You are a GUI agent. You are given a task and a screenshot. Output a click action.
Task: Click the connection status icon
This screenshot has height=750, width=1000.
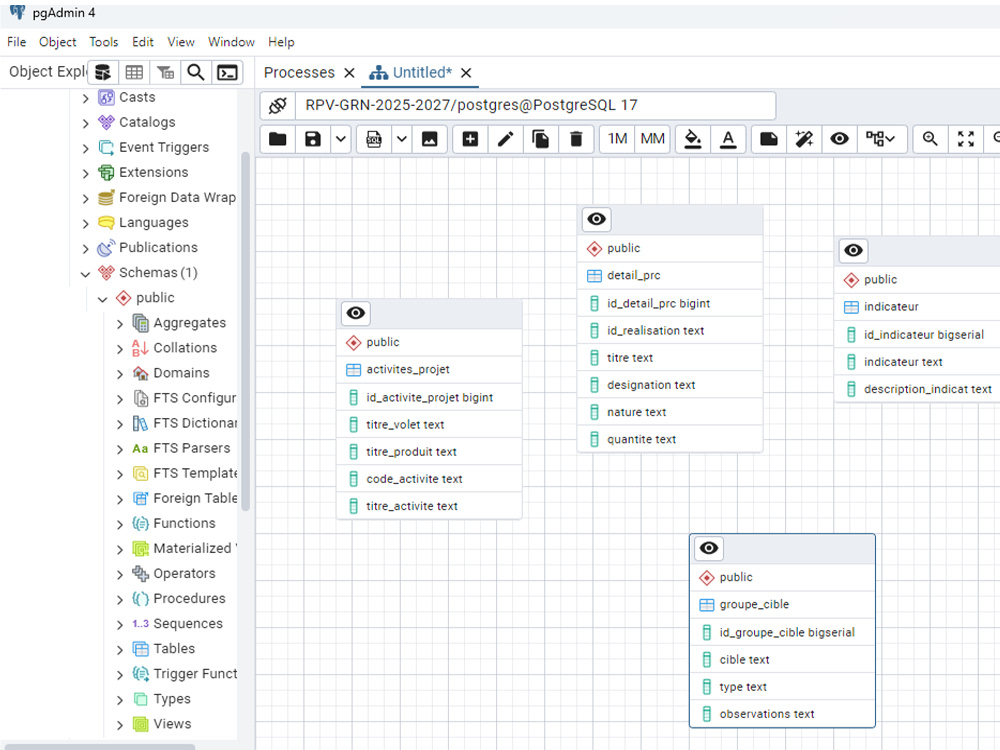(277, 105)
